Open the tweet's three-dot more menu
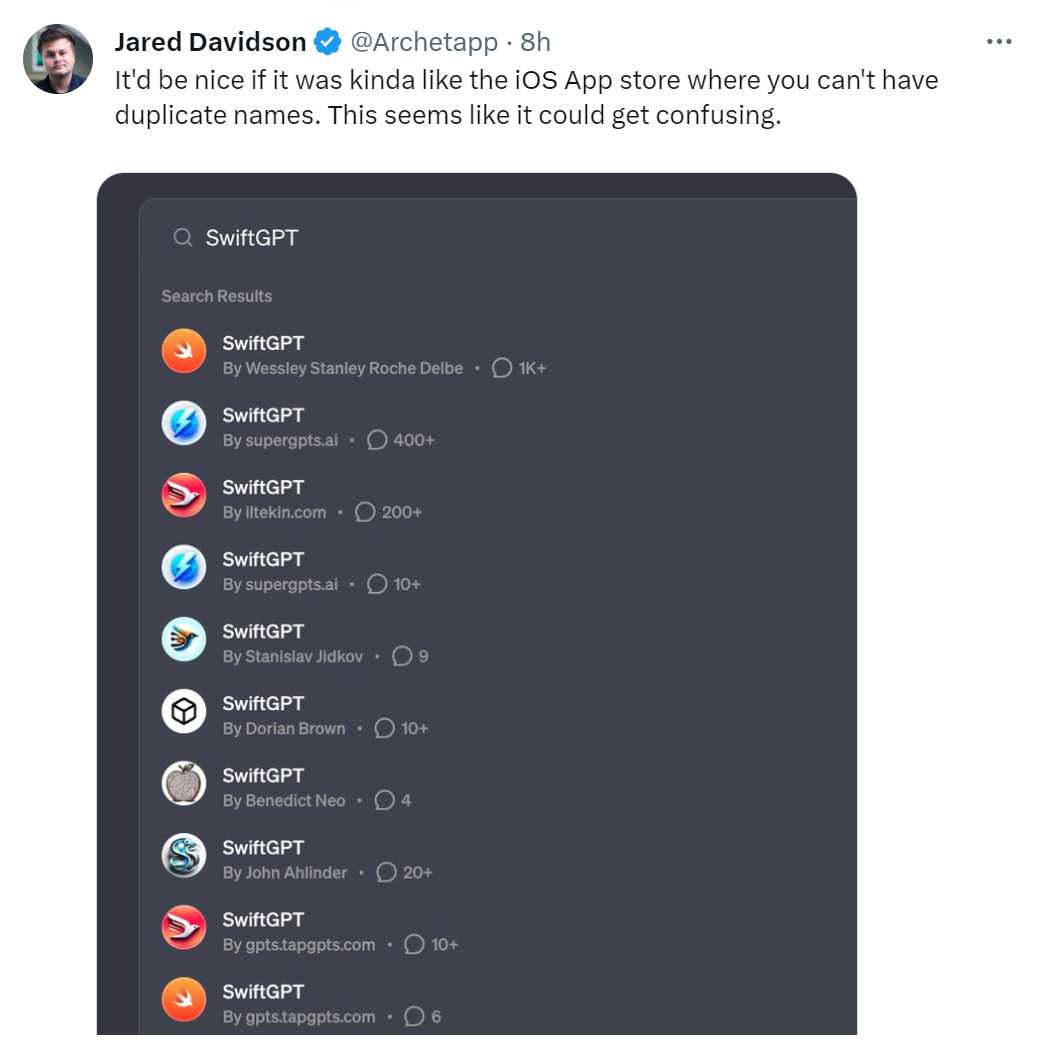The image size is (1042, 1041). coord(999,42)
